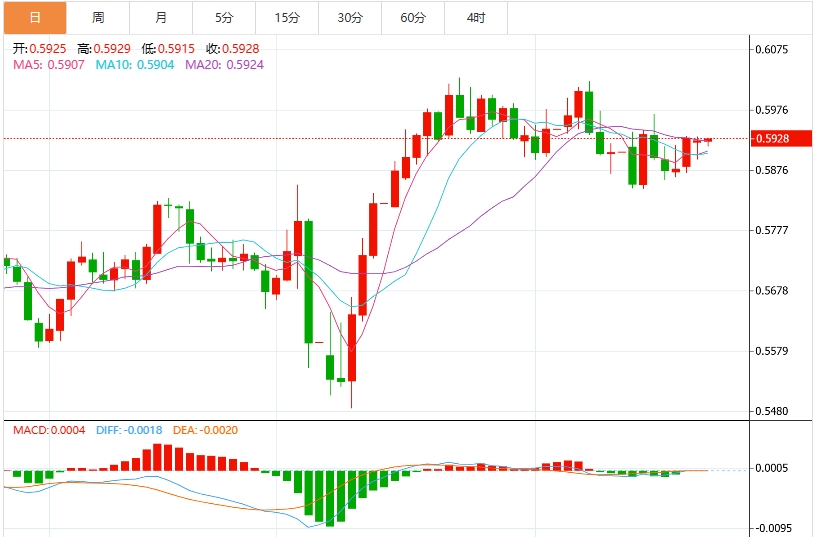Click the MA10: 0.5904 legend label
This screenshot has width=820, height=537.
click(134, 65)
